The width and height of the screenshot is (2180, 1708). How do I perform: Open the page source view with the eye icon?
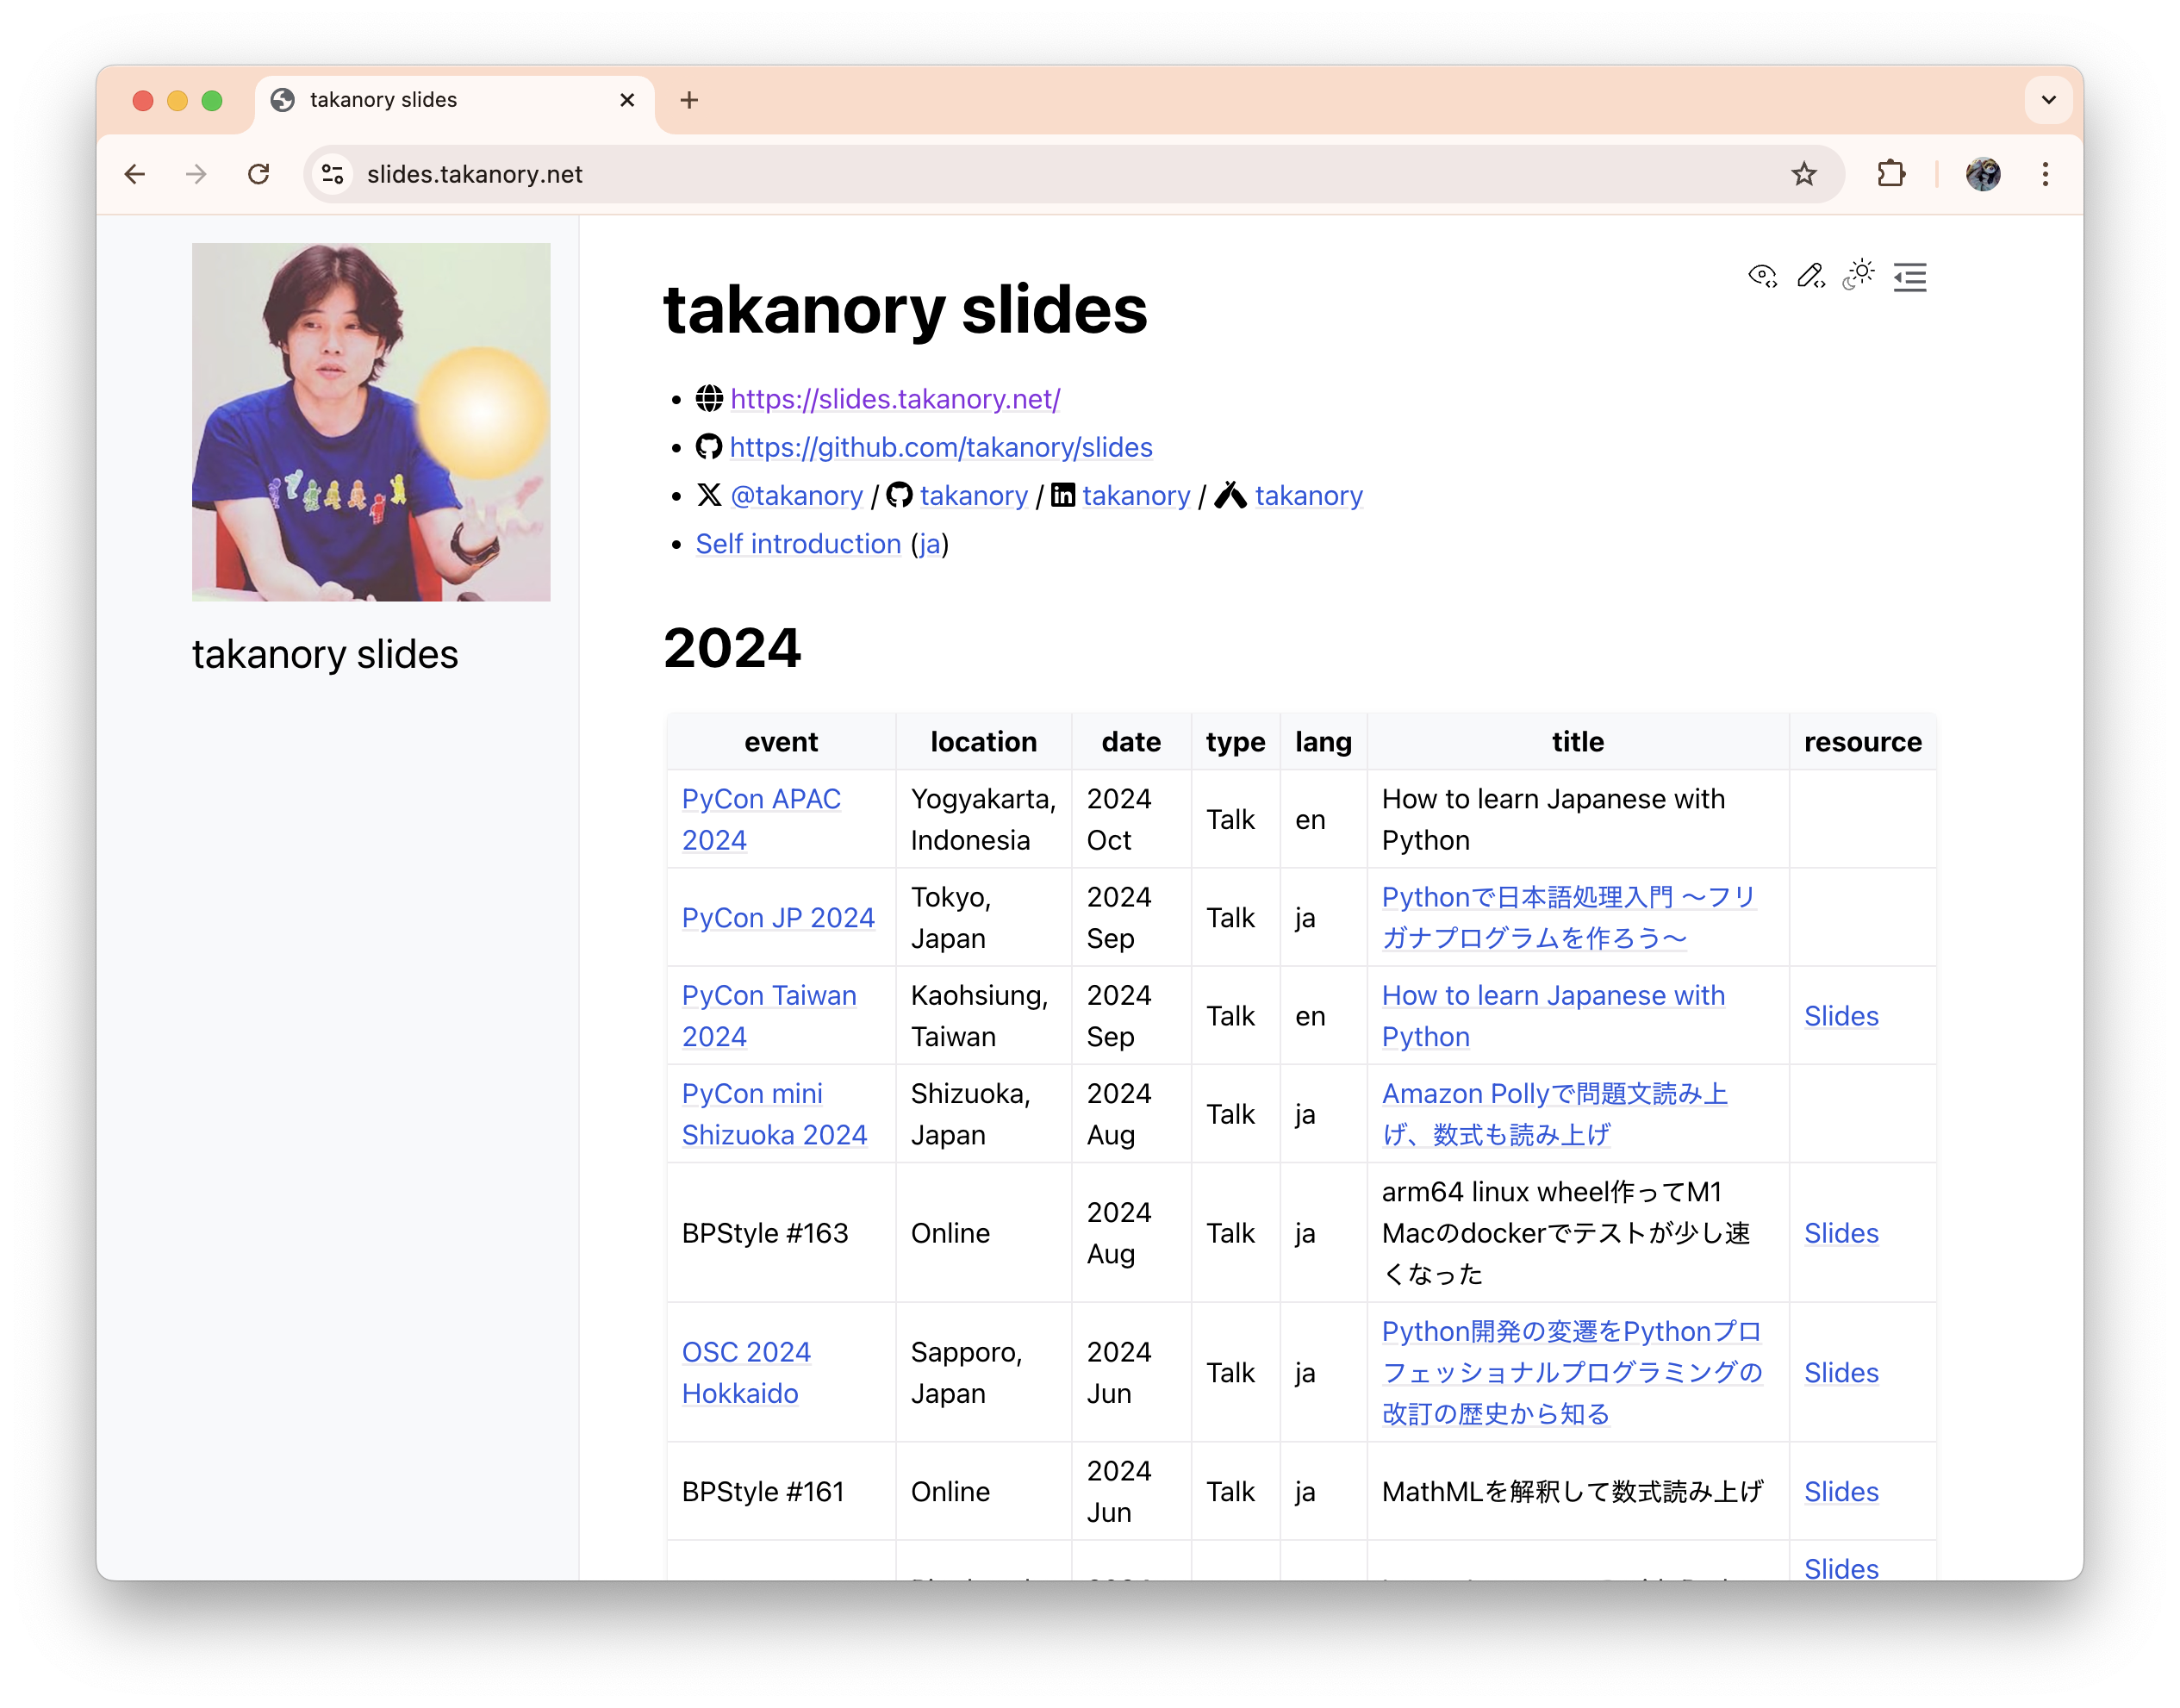click(x=1762, y=277)
